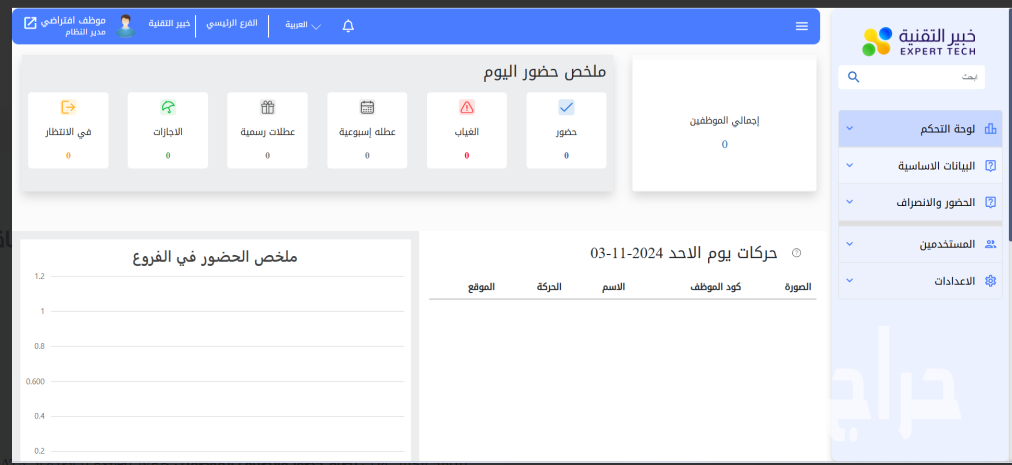Click the الغياب warning triangle icon

467,108
